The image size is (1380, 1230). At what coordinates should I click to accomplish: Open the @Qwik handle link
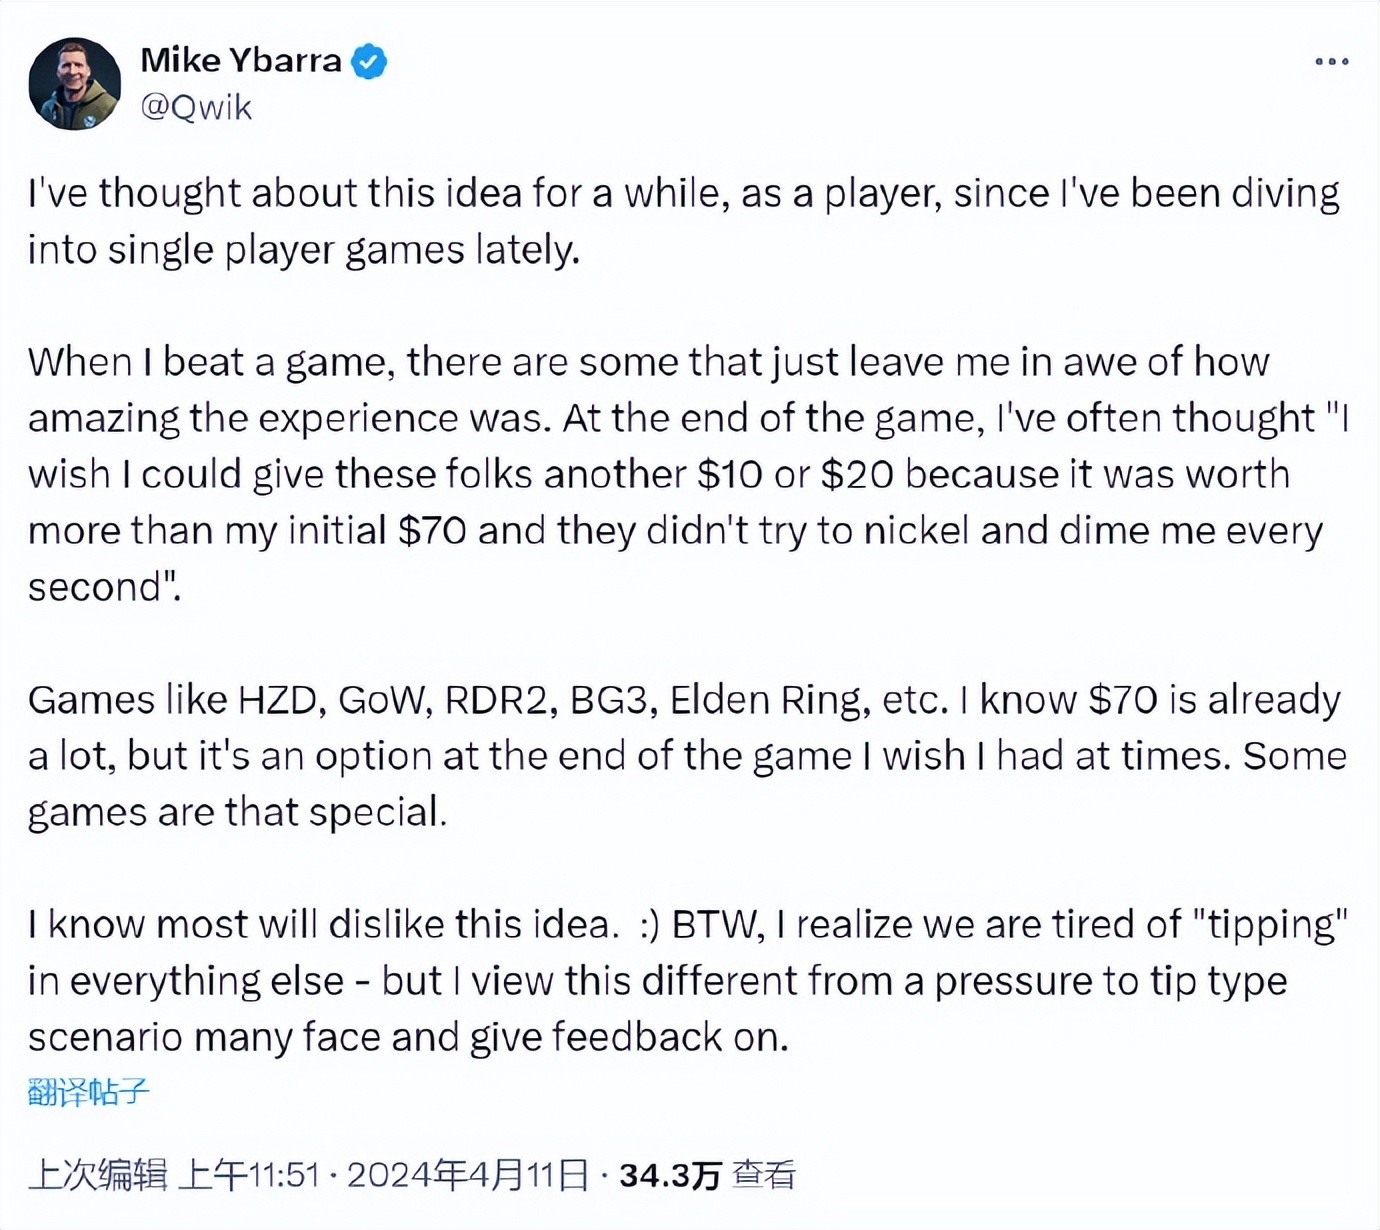pyautogui.click(x=196, y=107)
